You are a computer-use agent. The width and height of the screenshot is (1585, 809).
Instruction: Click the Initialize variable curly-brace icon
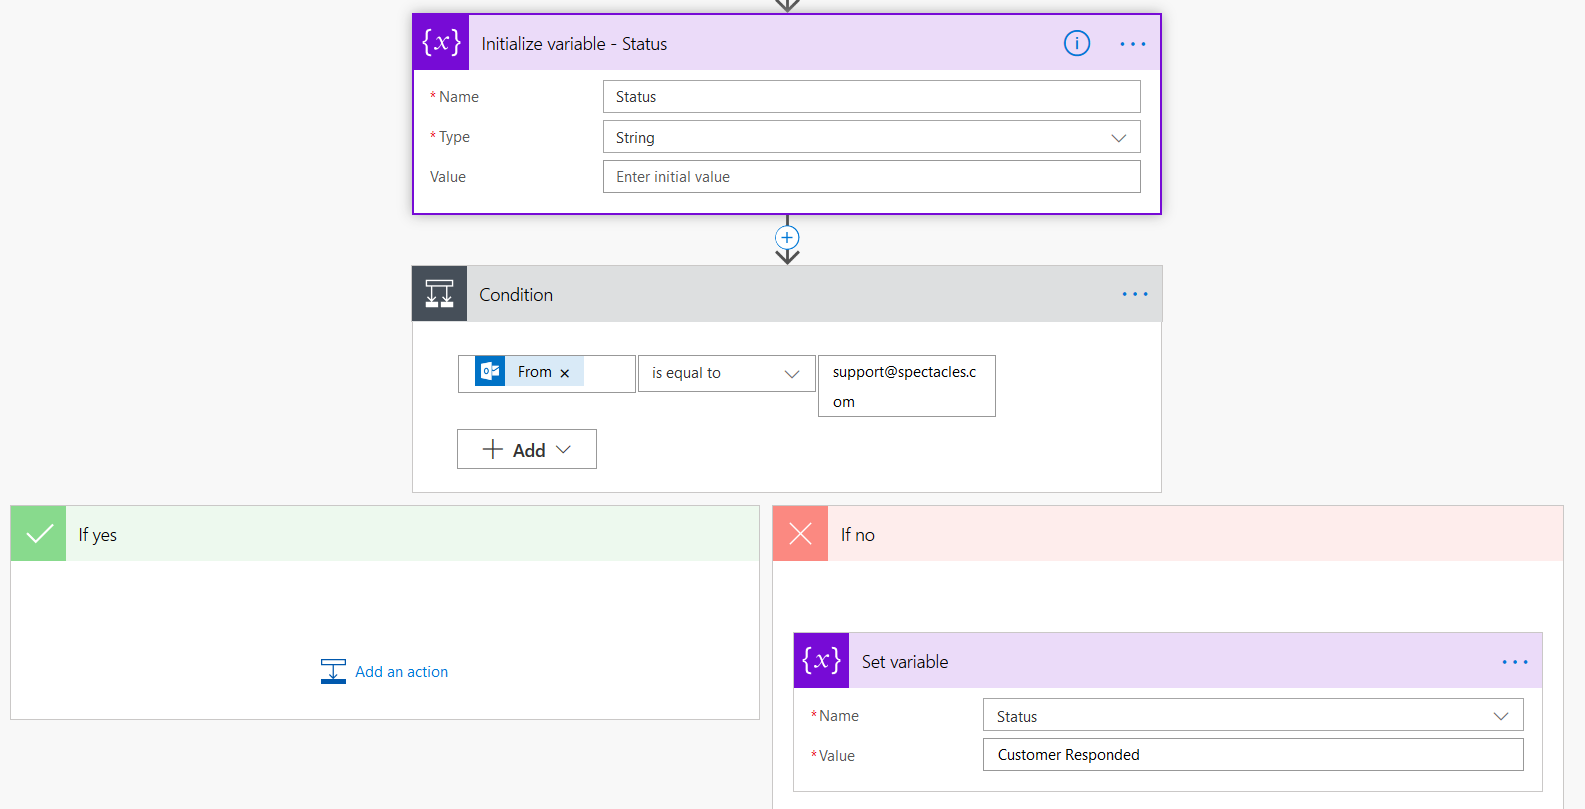441,43
